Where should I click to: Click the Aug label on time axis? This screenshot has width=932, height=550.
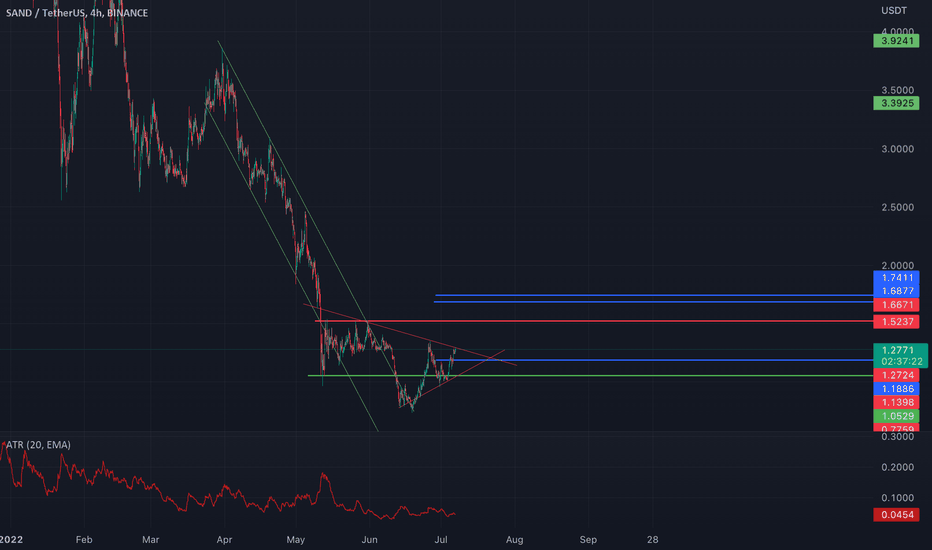click(x=514, y=540)
